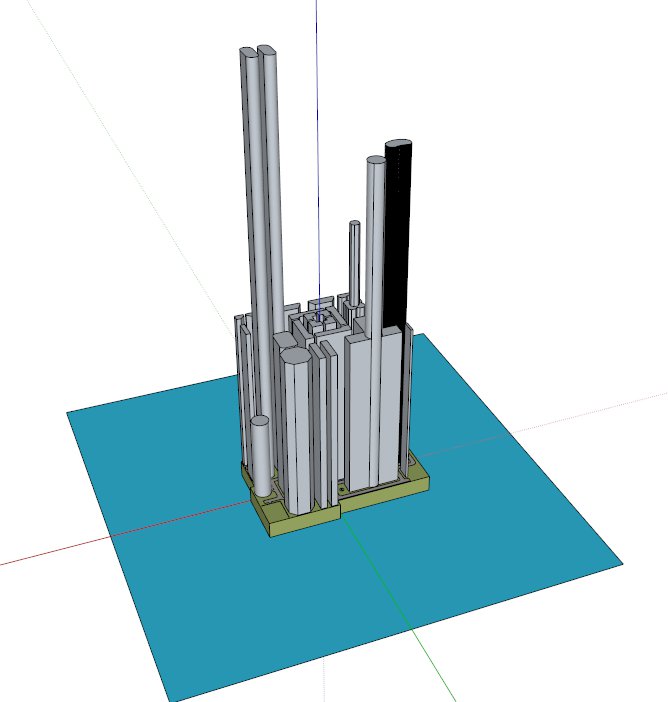This screenshot has height=702, width=668.
Task: Select the short cylinder standing on the base's left corner
Action: 261,457
